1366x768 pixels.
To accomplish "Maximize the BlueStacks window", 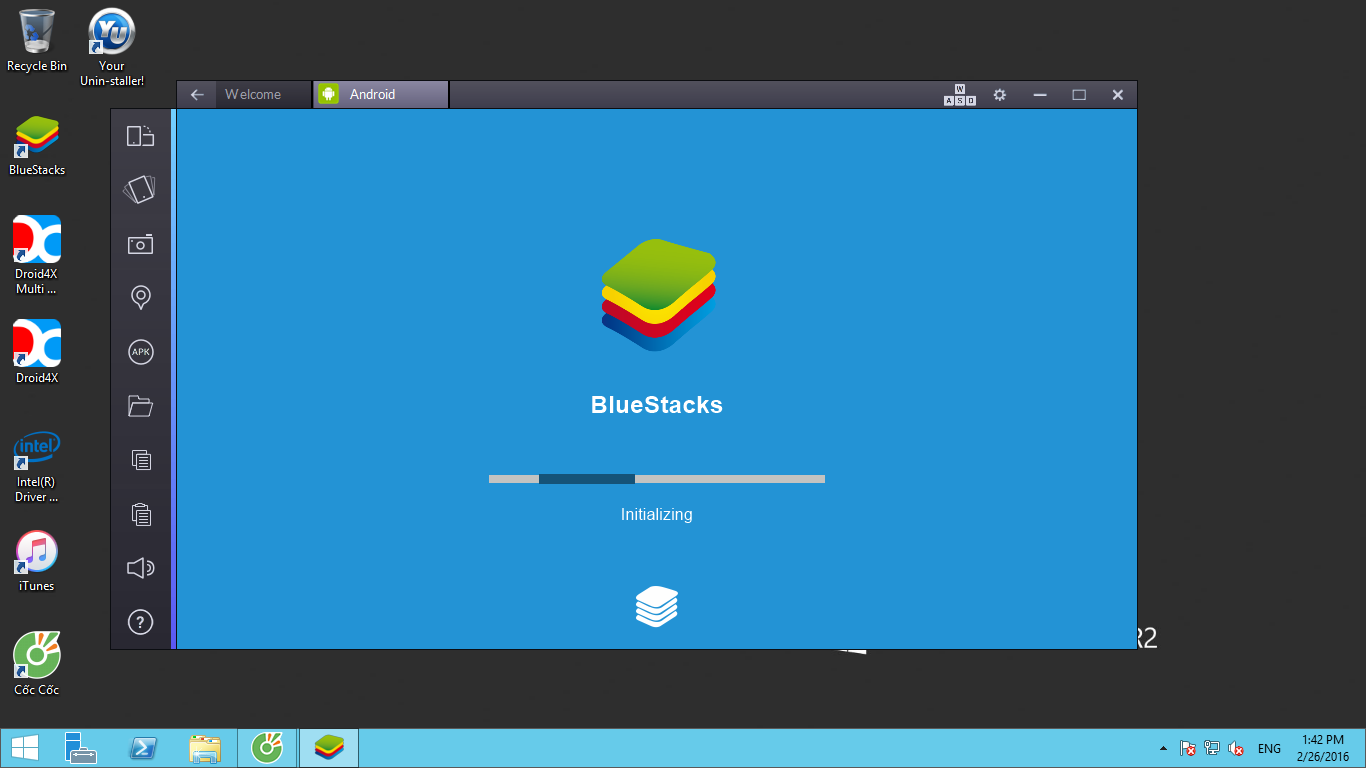I will tap(1079, 95).
